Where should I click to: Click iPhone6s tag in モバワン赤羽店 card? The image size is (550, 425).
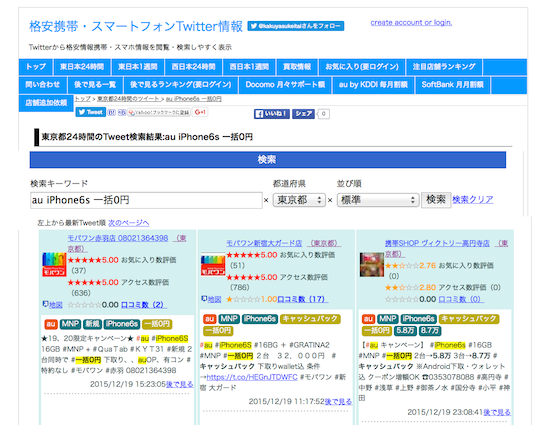pos(122,324)
